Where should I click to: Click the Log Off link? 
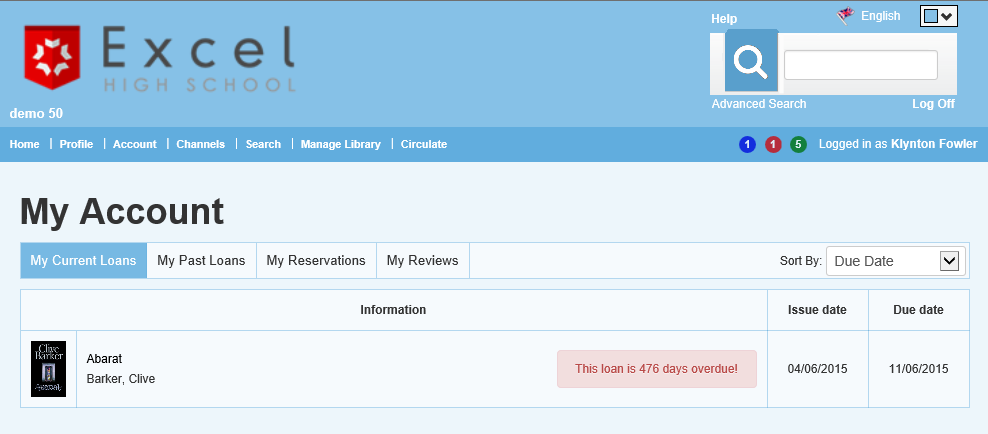pyautogui.click(x=933, y=104)
